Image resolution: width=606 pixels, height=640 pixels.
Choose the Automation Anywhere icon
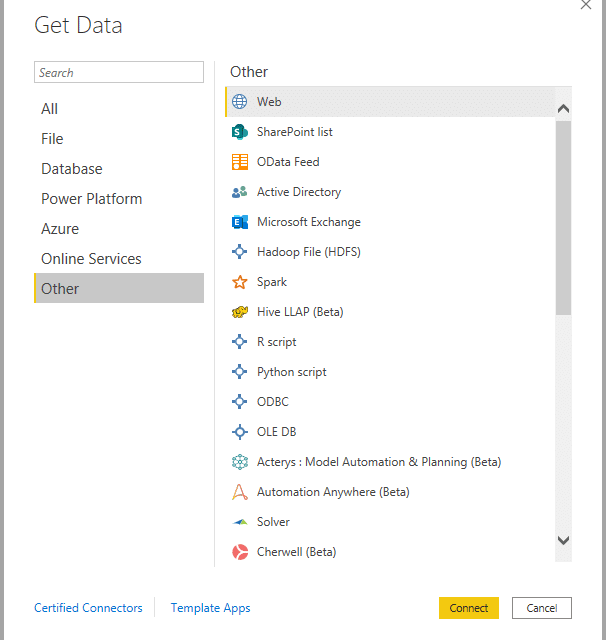coord(240,492)
